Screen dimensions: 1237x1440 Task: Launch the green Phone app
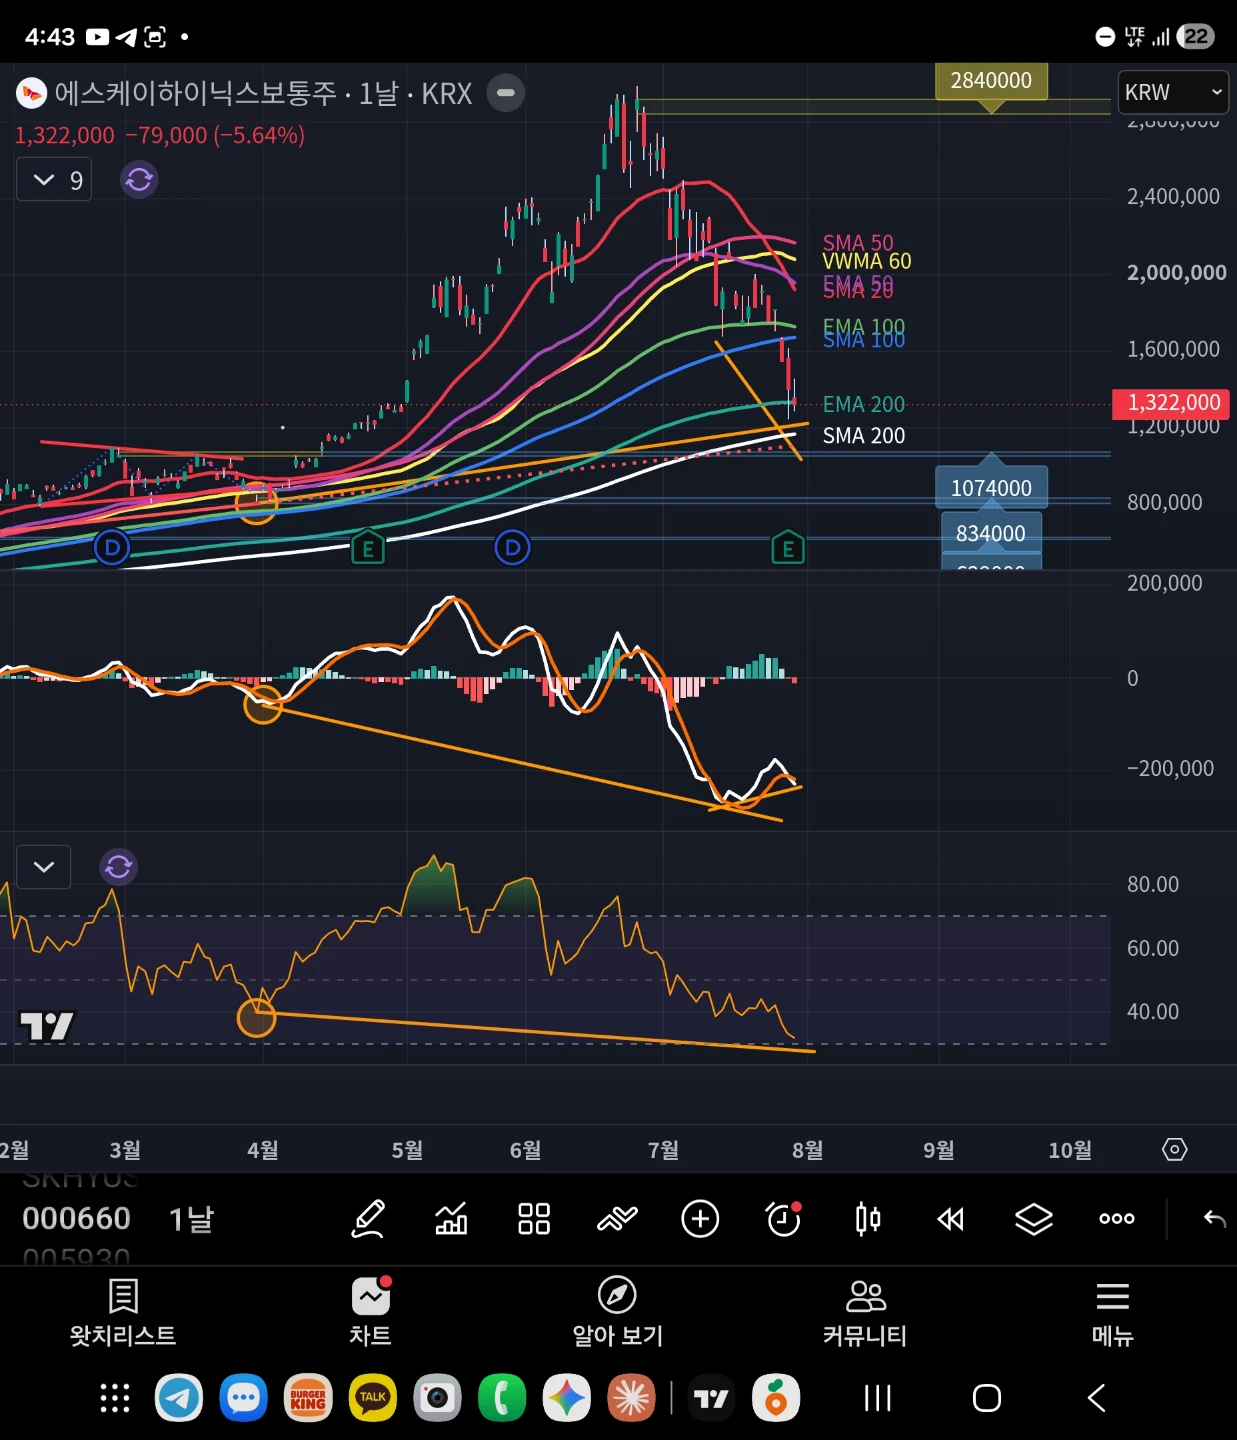tap(502, 1398)
